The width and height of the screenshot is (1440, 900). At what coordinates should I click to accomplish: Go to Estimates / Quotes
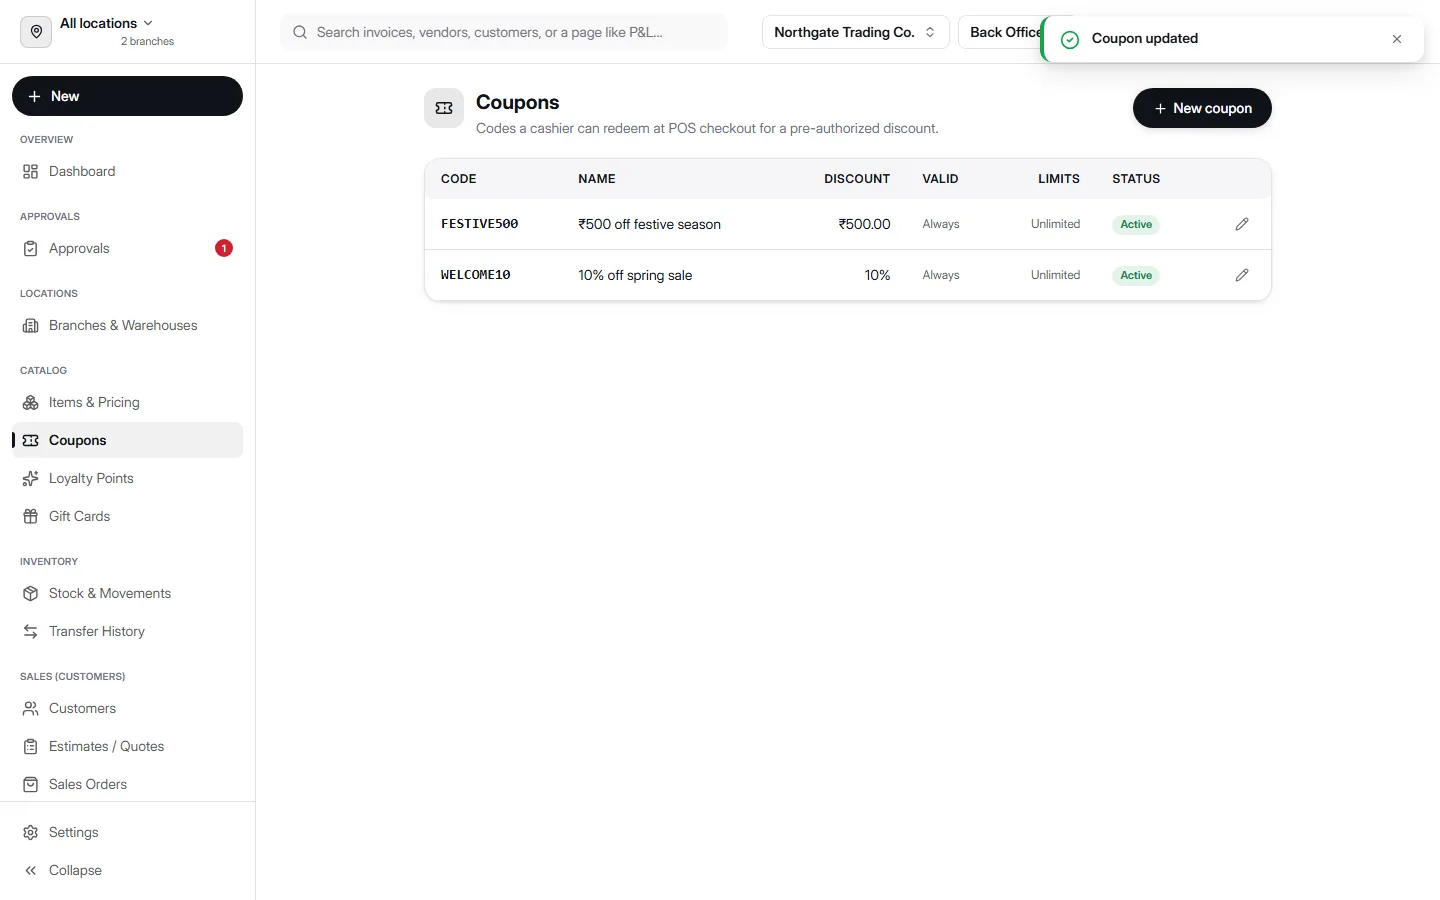(127, 746)
